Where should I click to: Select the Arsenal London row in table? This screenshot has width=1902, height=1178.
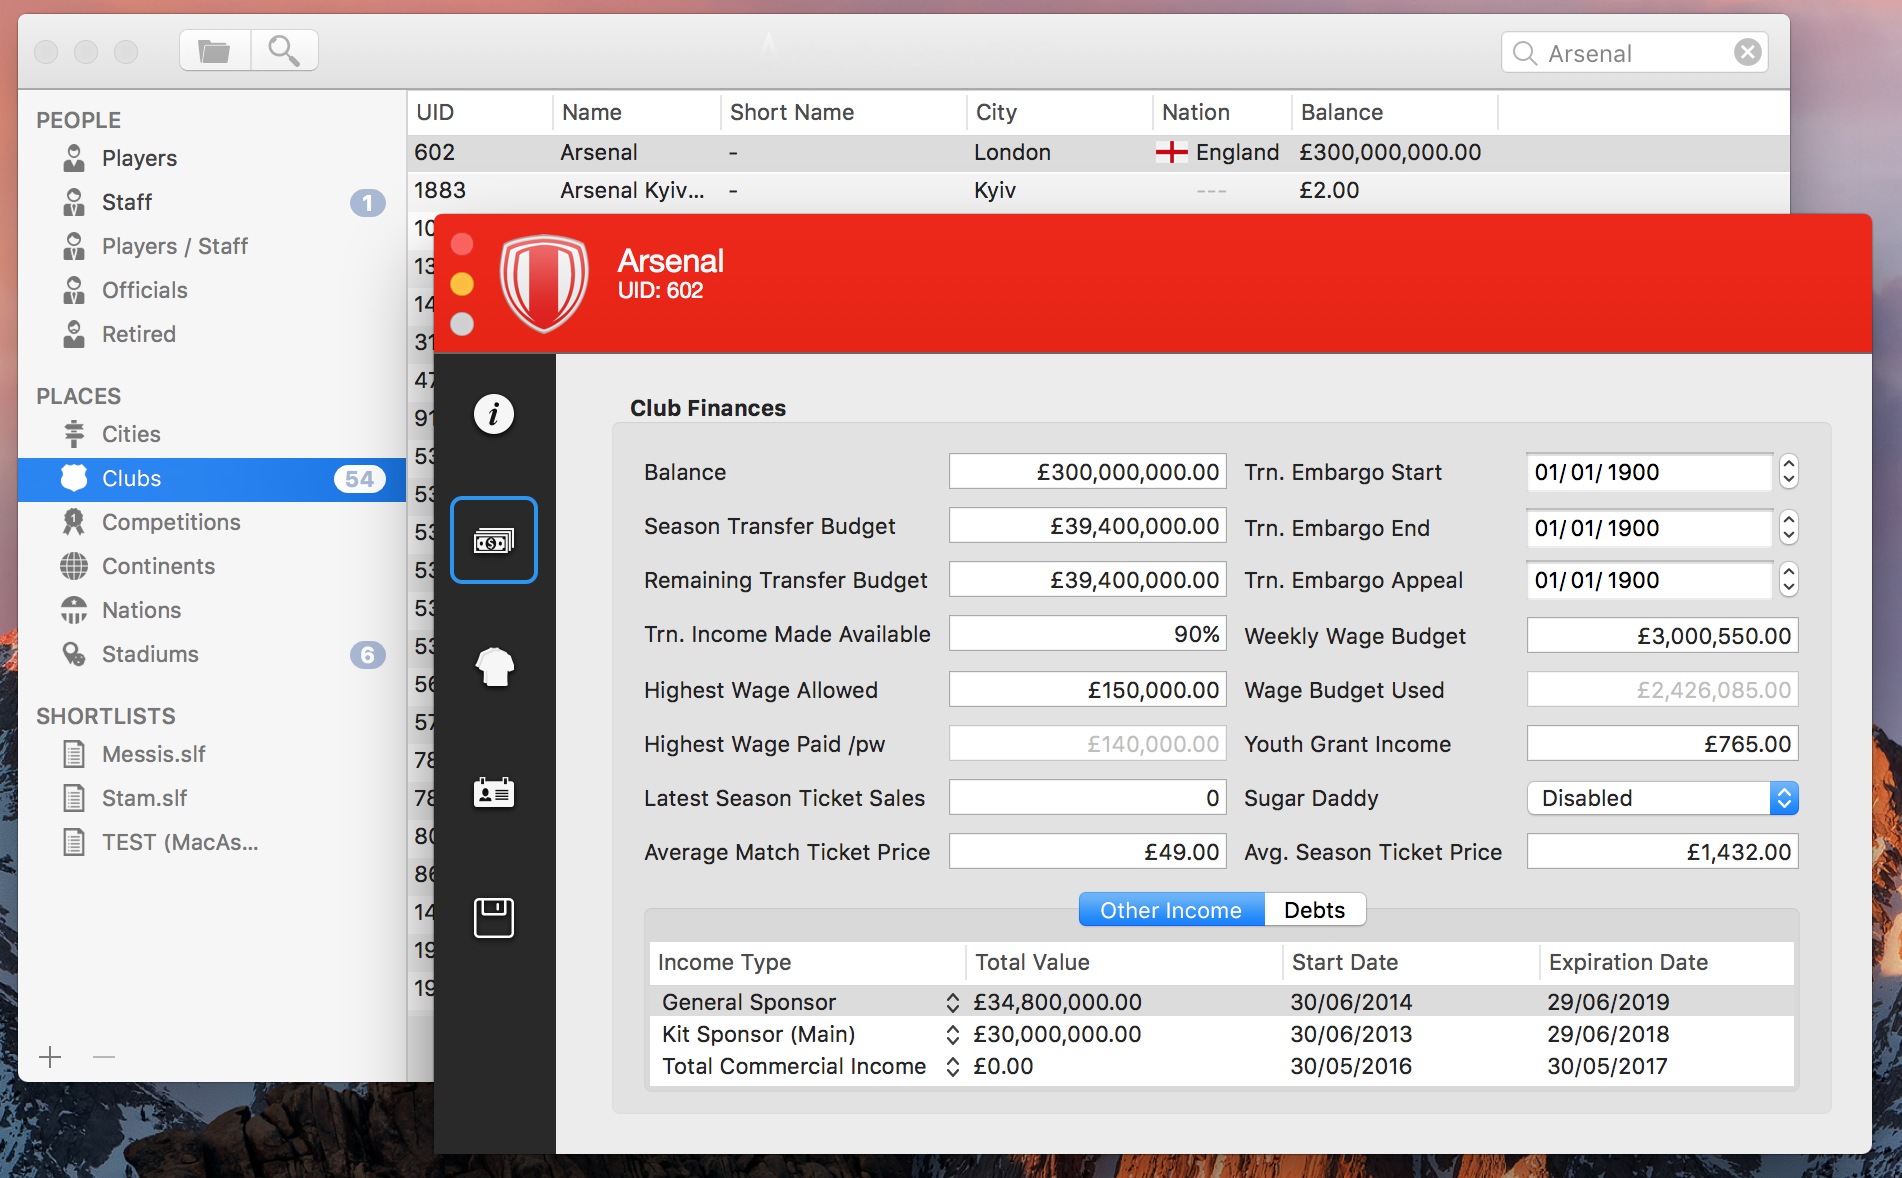tap(1098, 152)
